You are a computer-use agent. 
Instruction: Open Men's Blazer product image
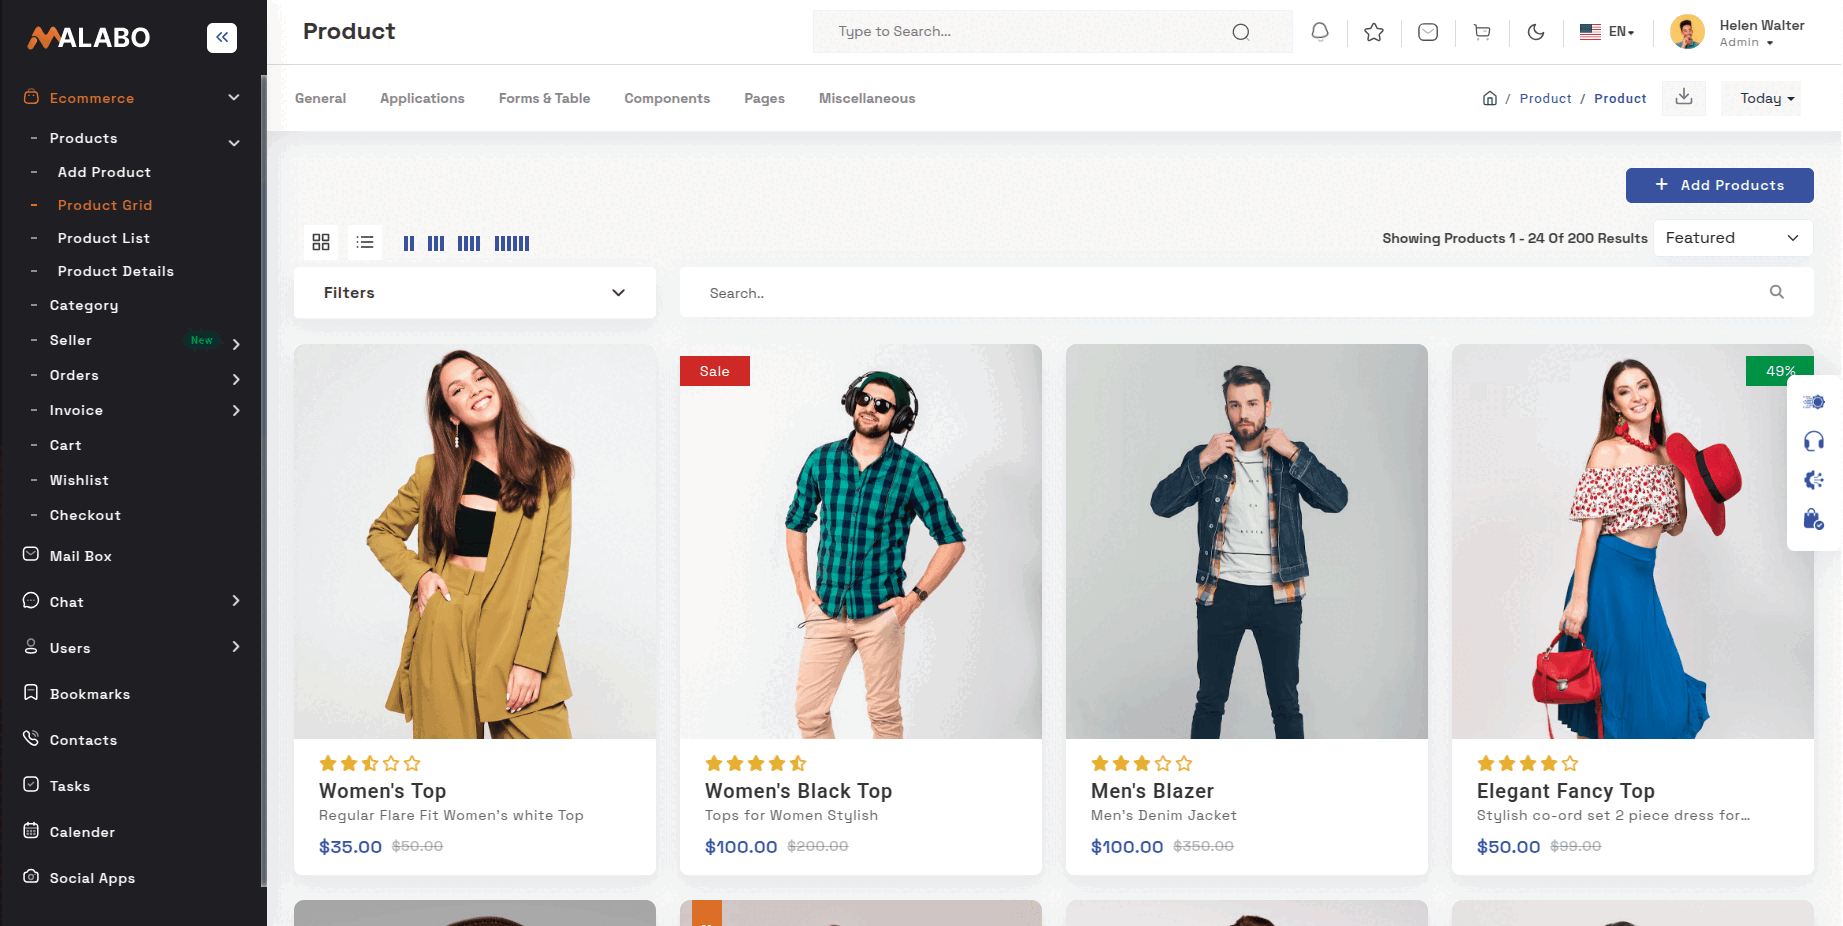tap(1247, 541)
